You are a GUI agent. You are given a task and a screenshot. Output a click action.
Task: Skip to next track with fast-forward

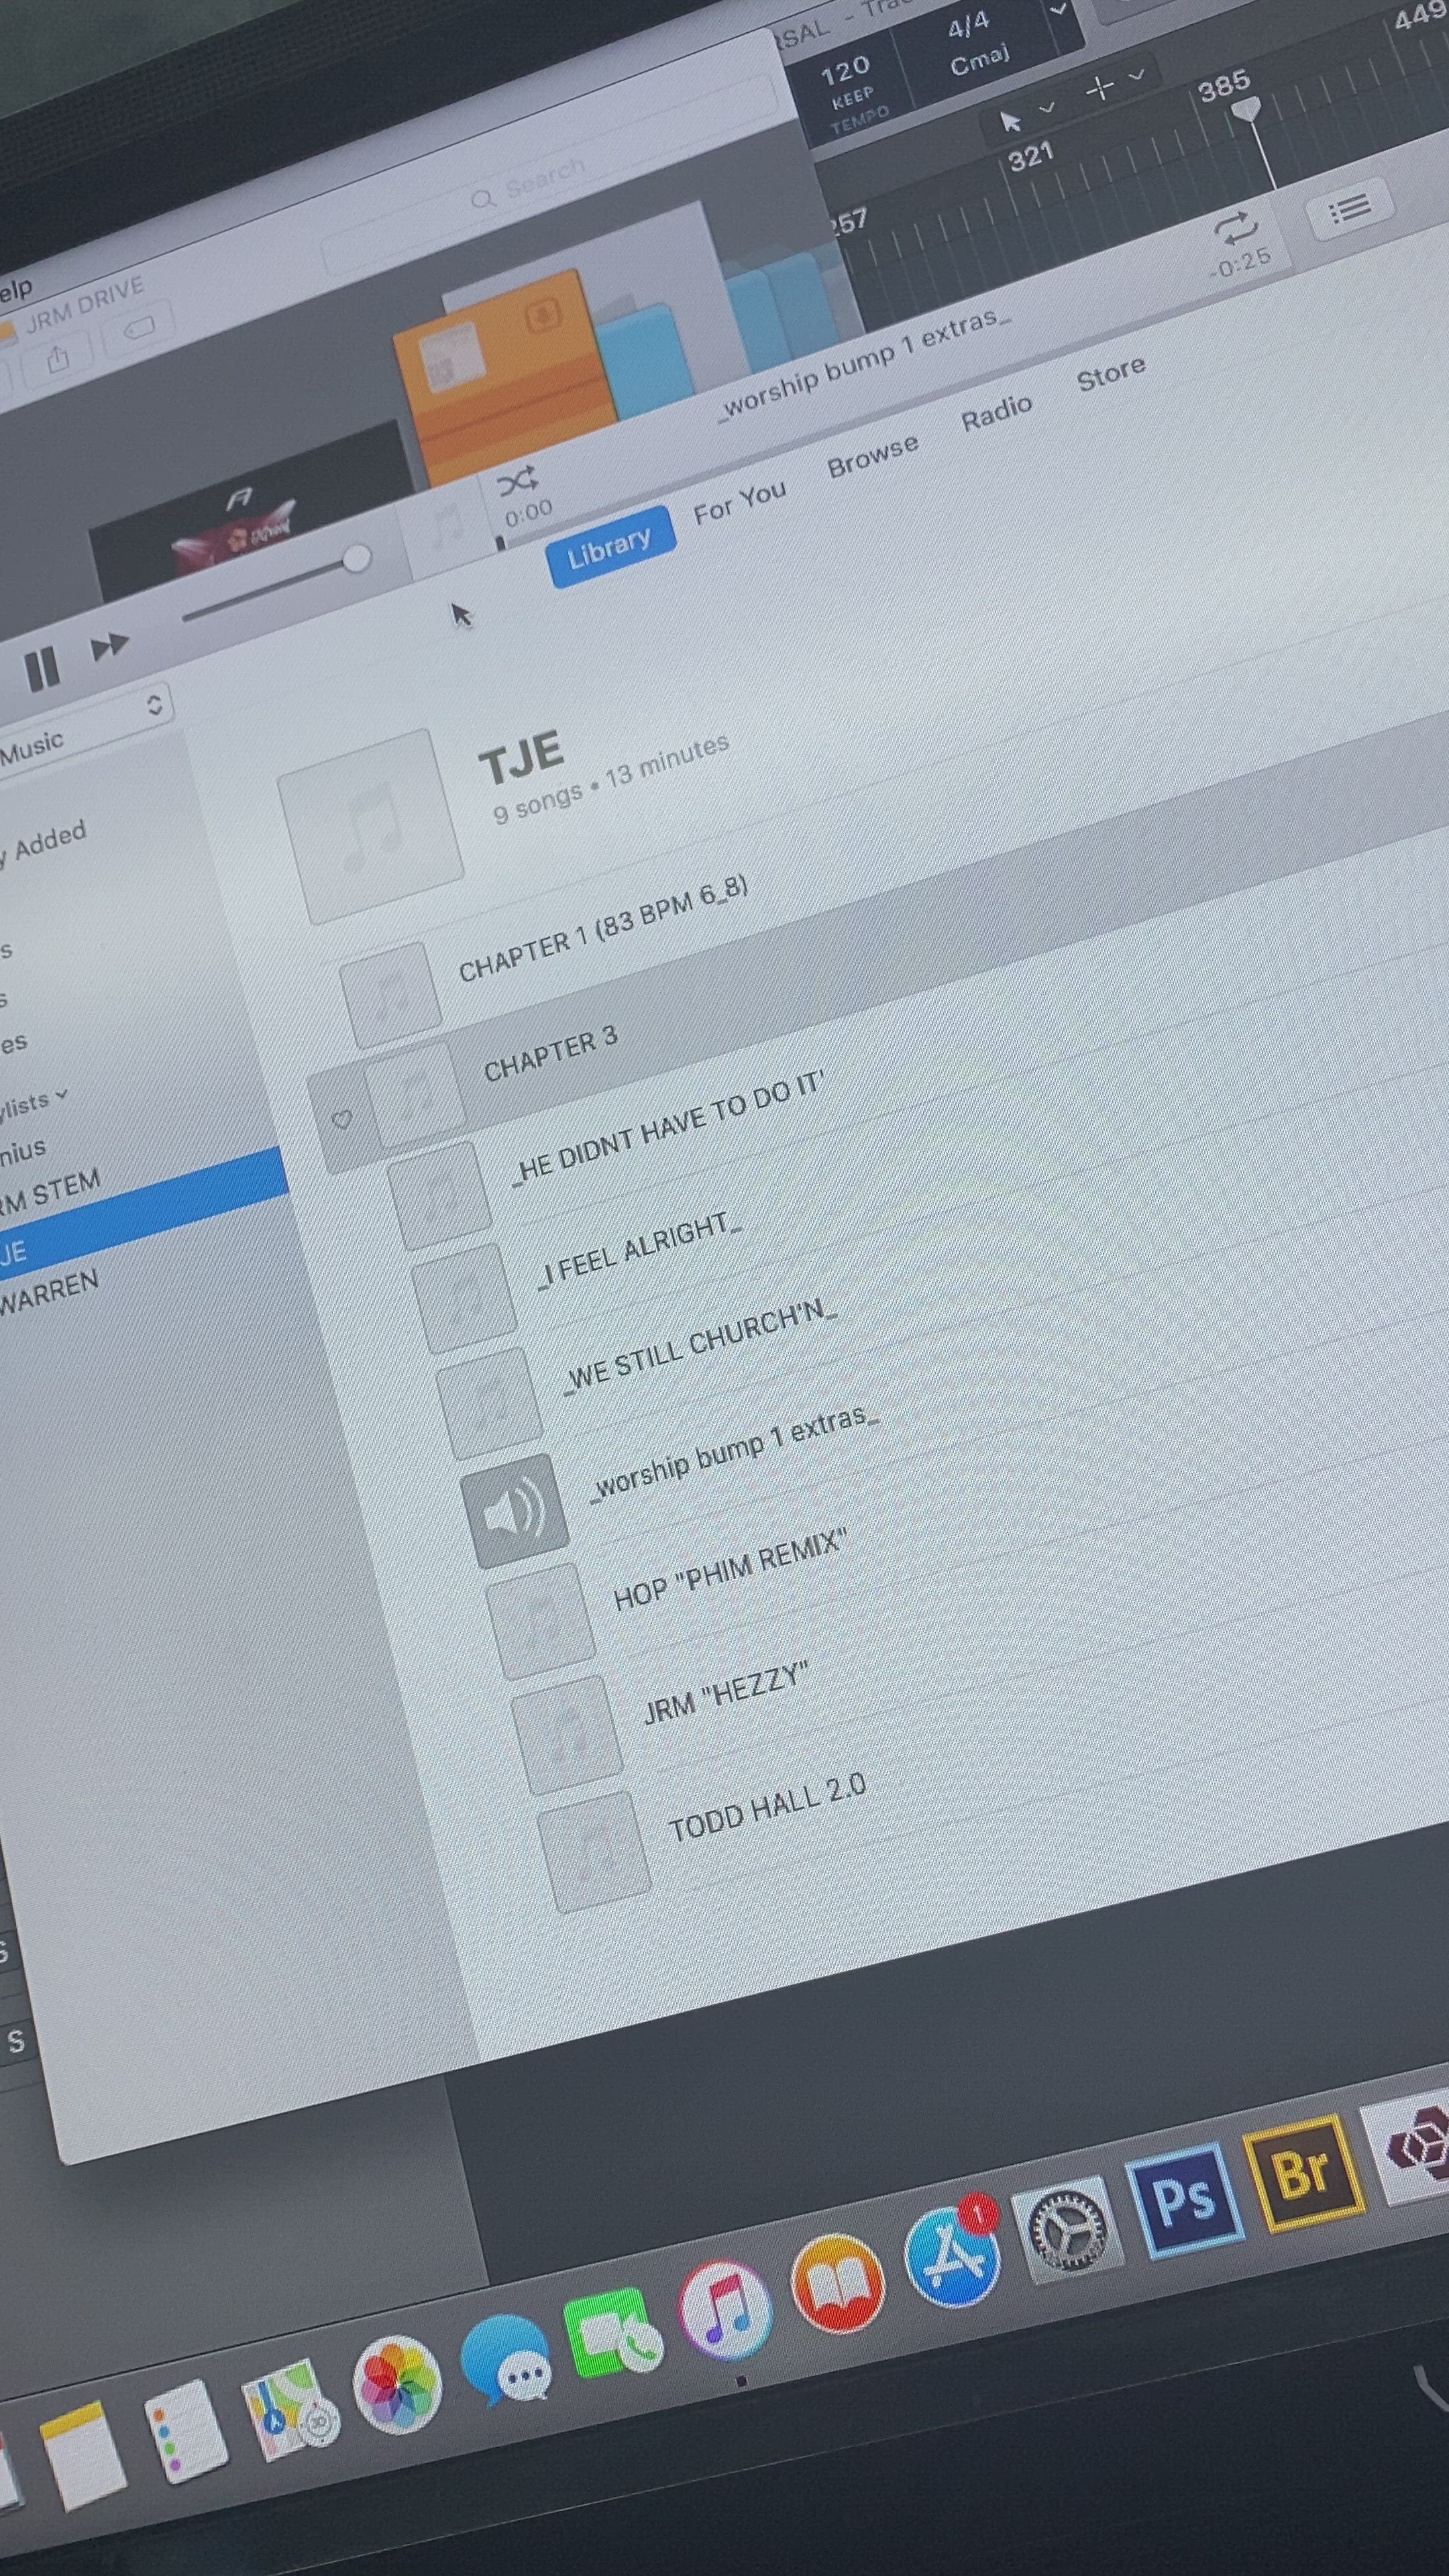click(109, 646)
